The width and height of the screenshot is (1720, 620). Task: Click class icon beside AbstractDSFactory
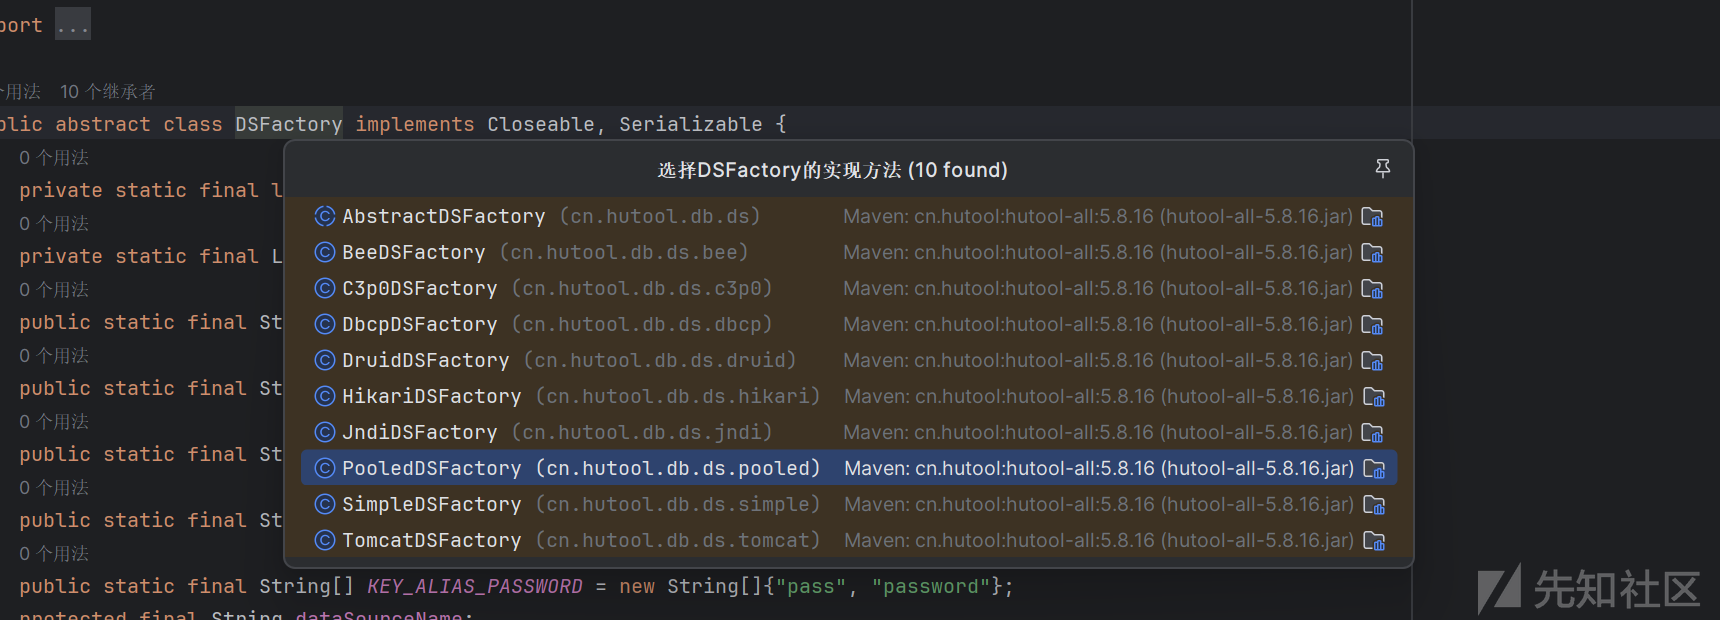pyautogui.click(x=325, y=216)
